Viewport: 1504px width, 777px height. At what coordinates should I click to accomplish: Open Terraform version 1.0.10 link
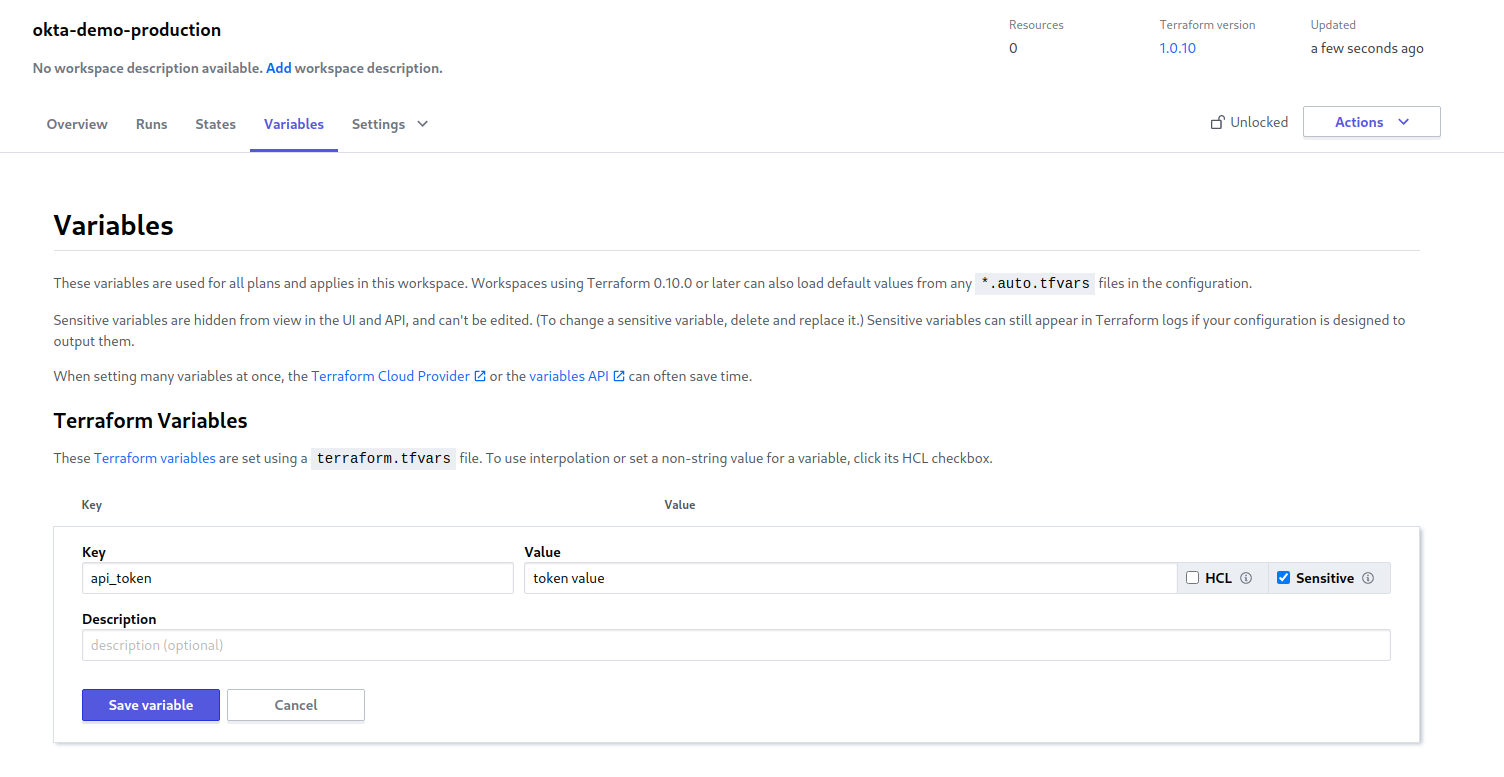1177,48
